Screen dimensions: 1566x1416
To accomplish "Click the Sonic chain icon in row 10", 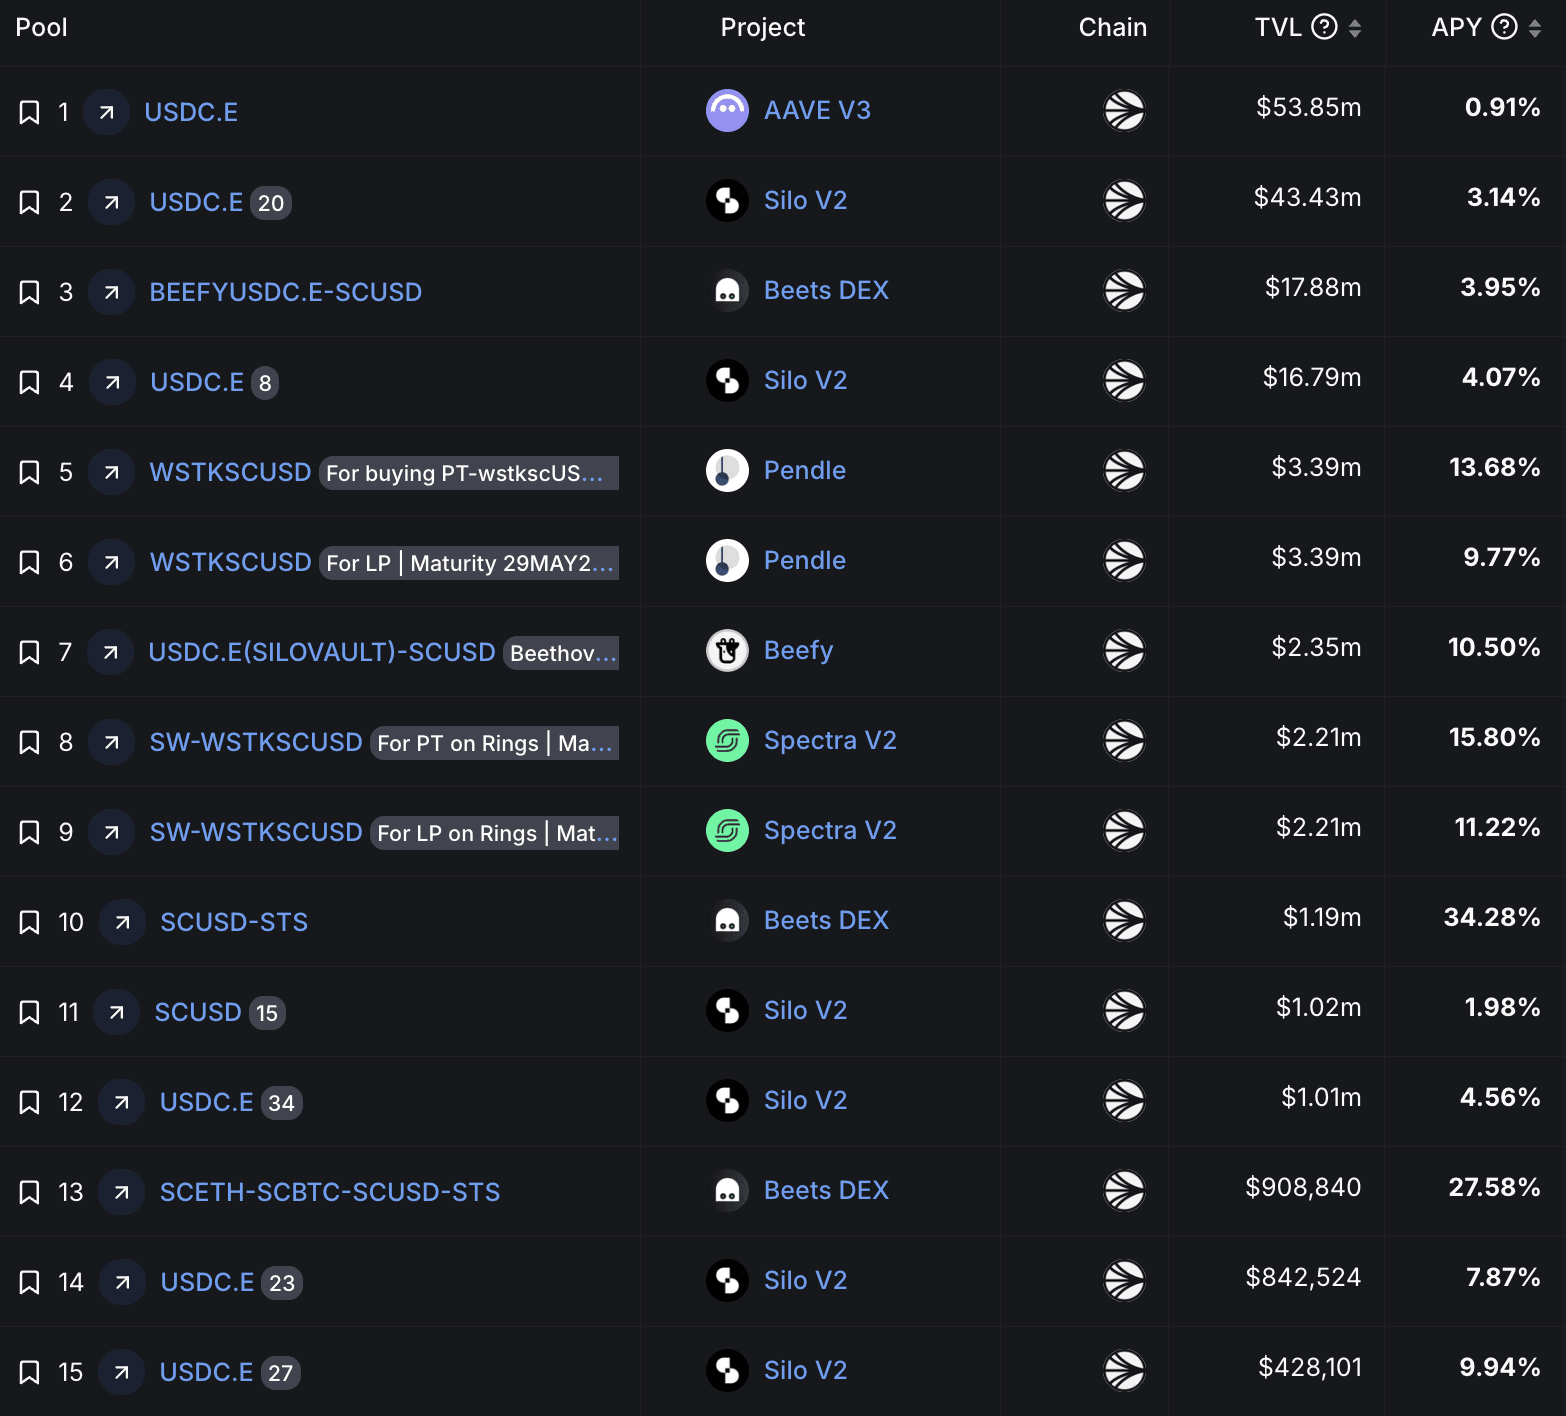I will click(1123, 920).
